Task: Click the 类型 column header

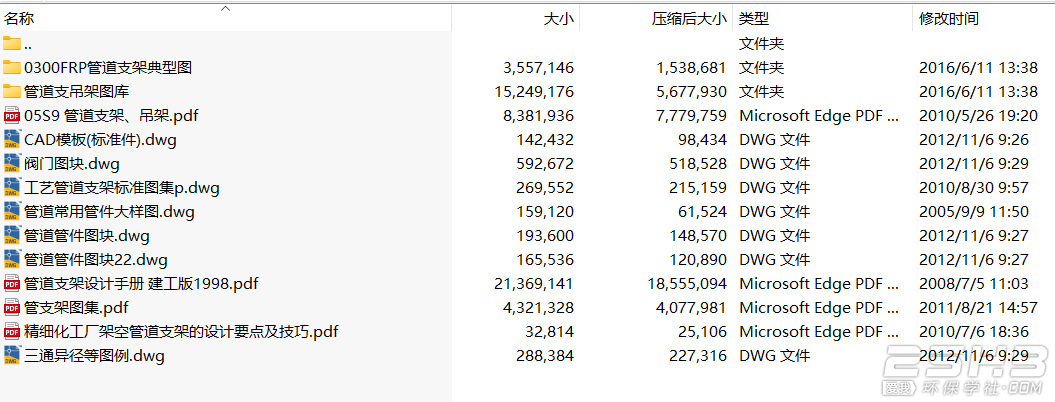Action: click(x=754, y=19)
